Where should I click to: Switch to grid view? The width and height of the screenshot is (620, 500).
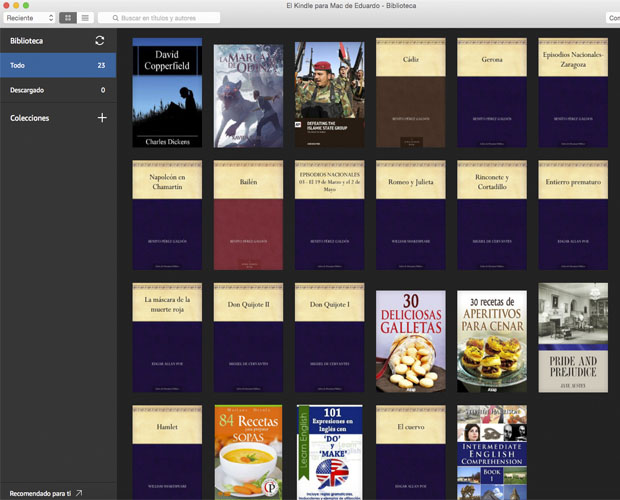(x=68, y=18)
